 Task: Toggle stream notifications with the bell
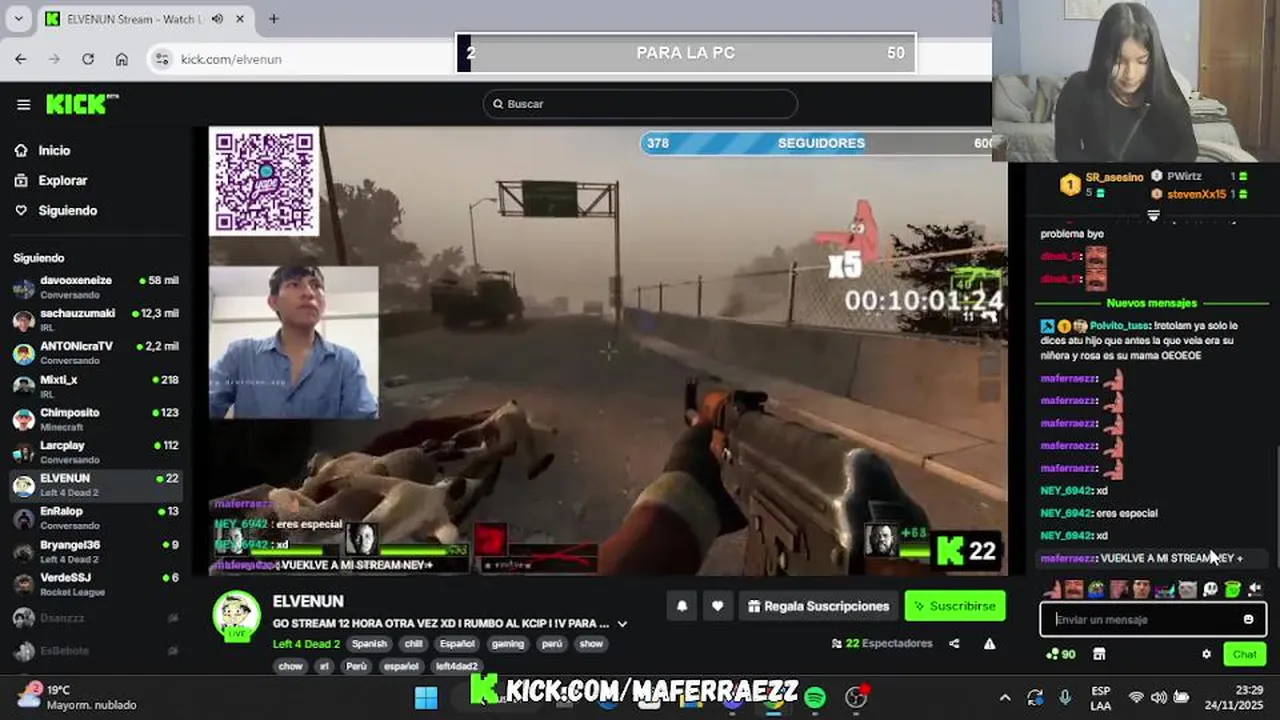[x=682, y=606]
